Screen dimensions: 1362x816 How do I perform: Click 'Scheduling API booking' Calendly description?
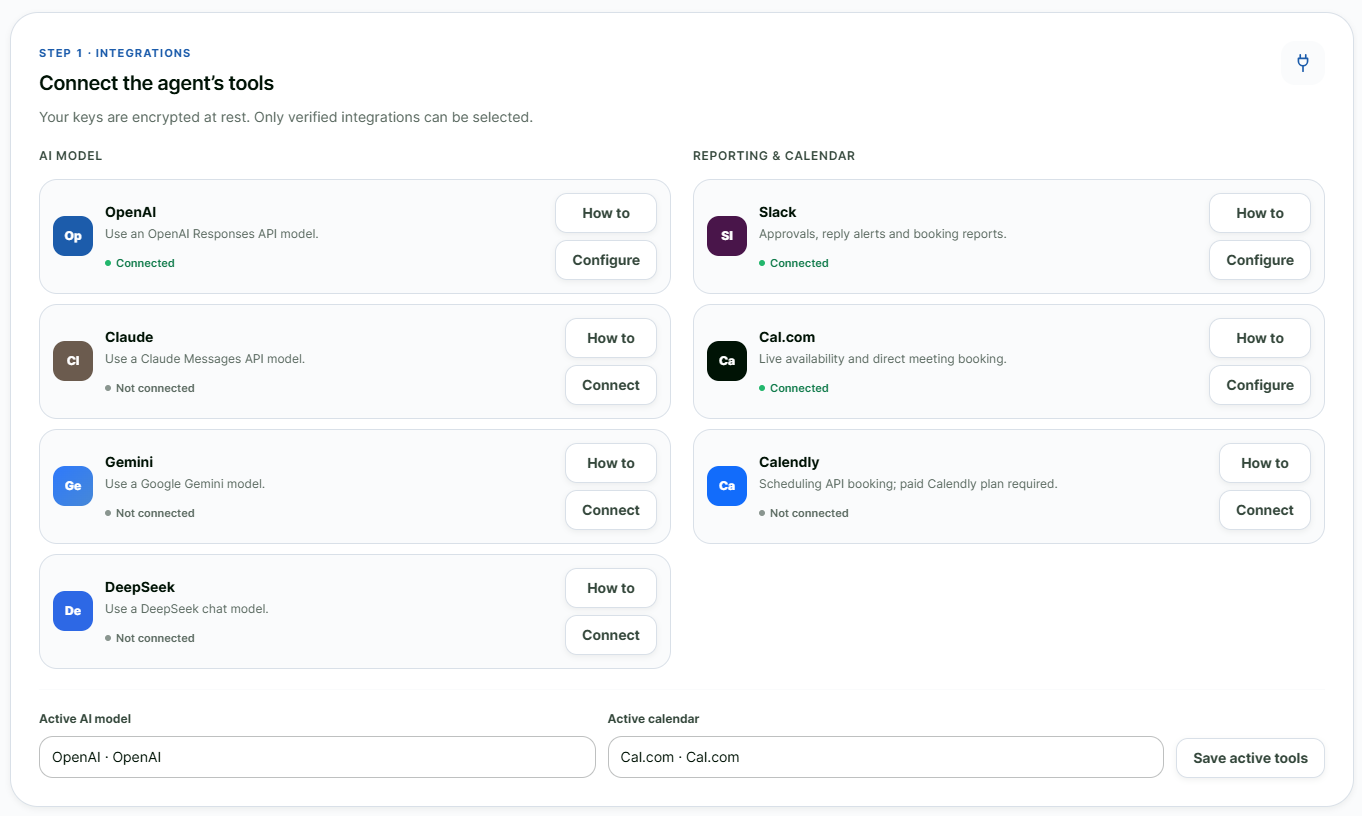(x=908, y=484)
